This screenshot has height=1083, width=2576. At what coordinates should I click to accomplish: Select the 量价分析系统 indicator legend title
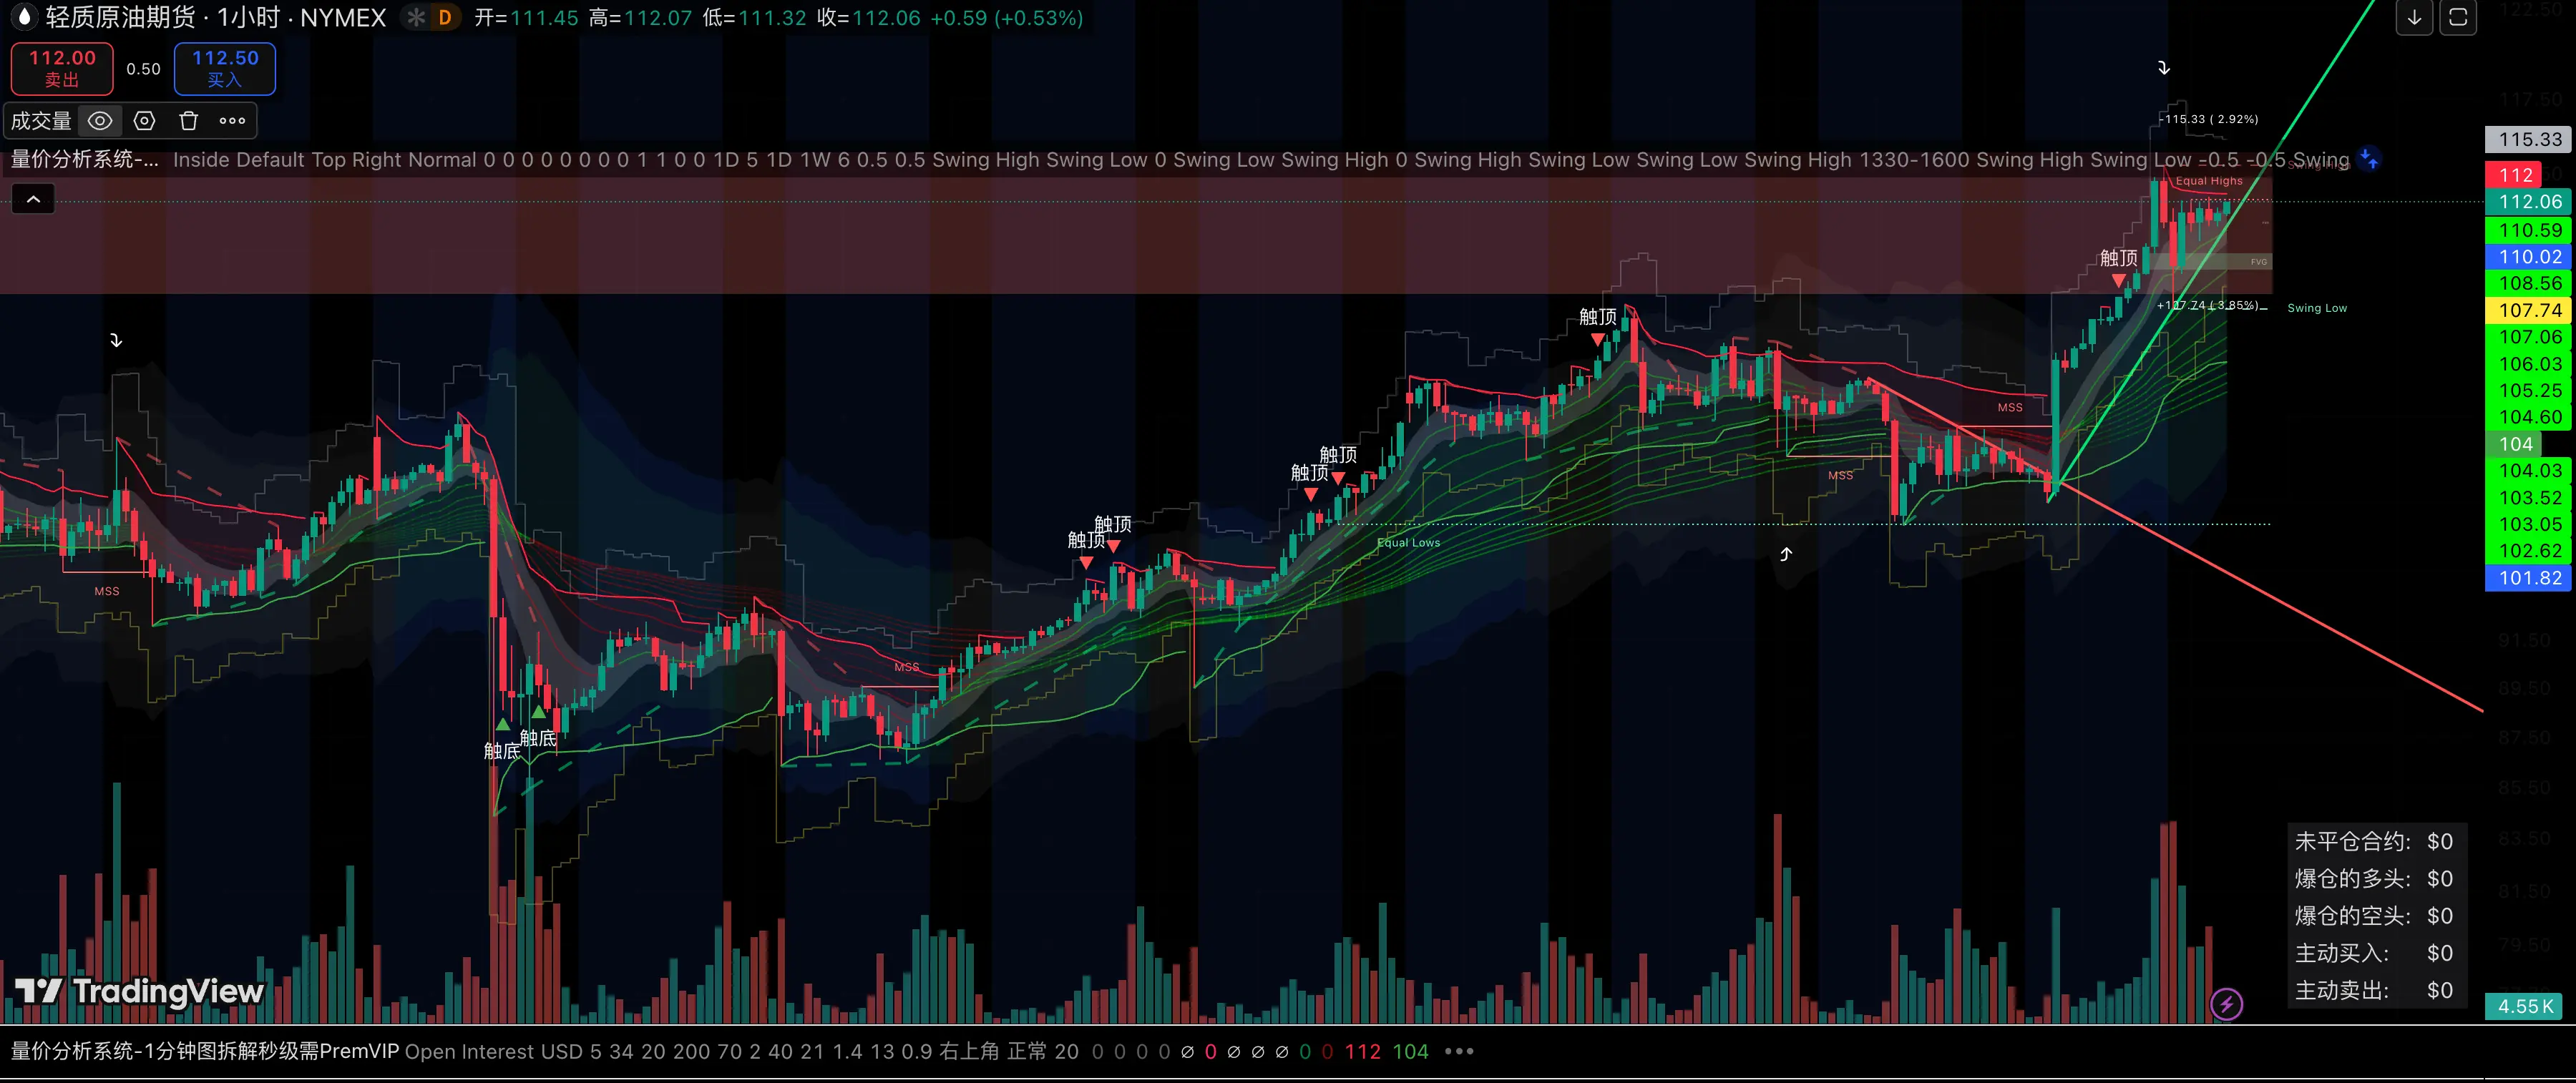[x=84, y=159]
